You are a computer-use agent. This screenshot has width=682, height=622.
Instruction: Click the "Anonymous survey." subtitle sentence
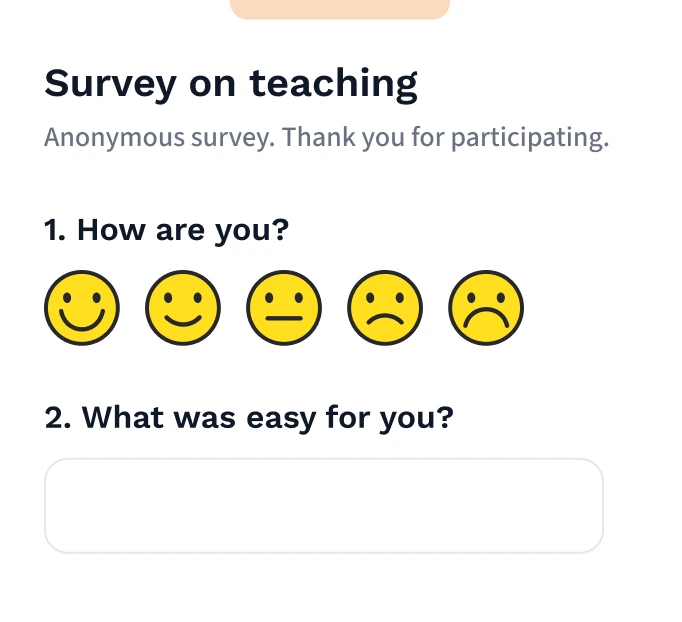coord(158,137)
